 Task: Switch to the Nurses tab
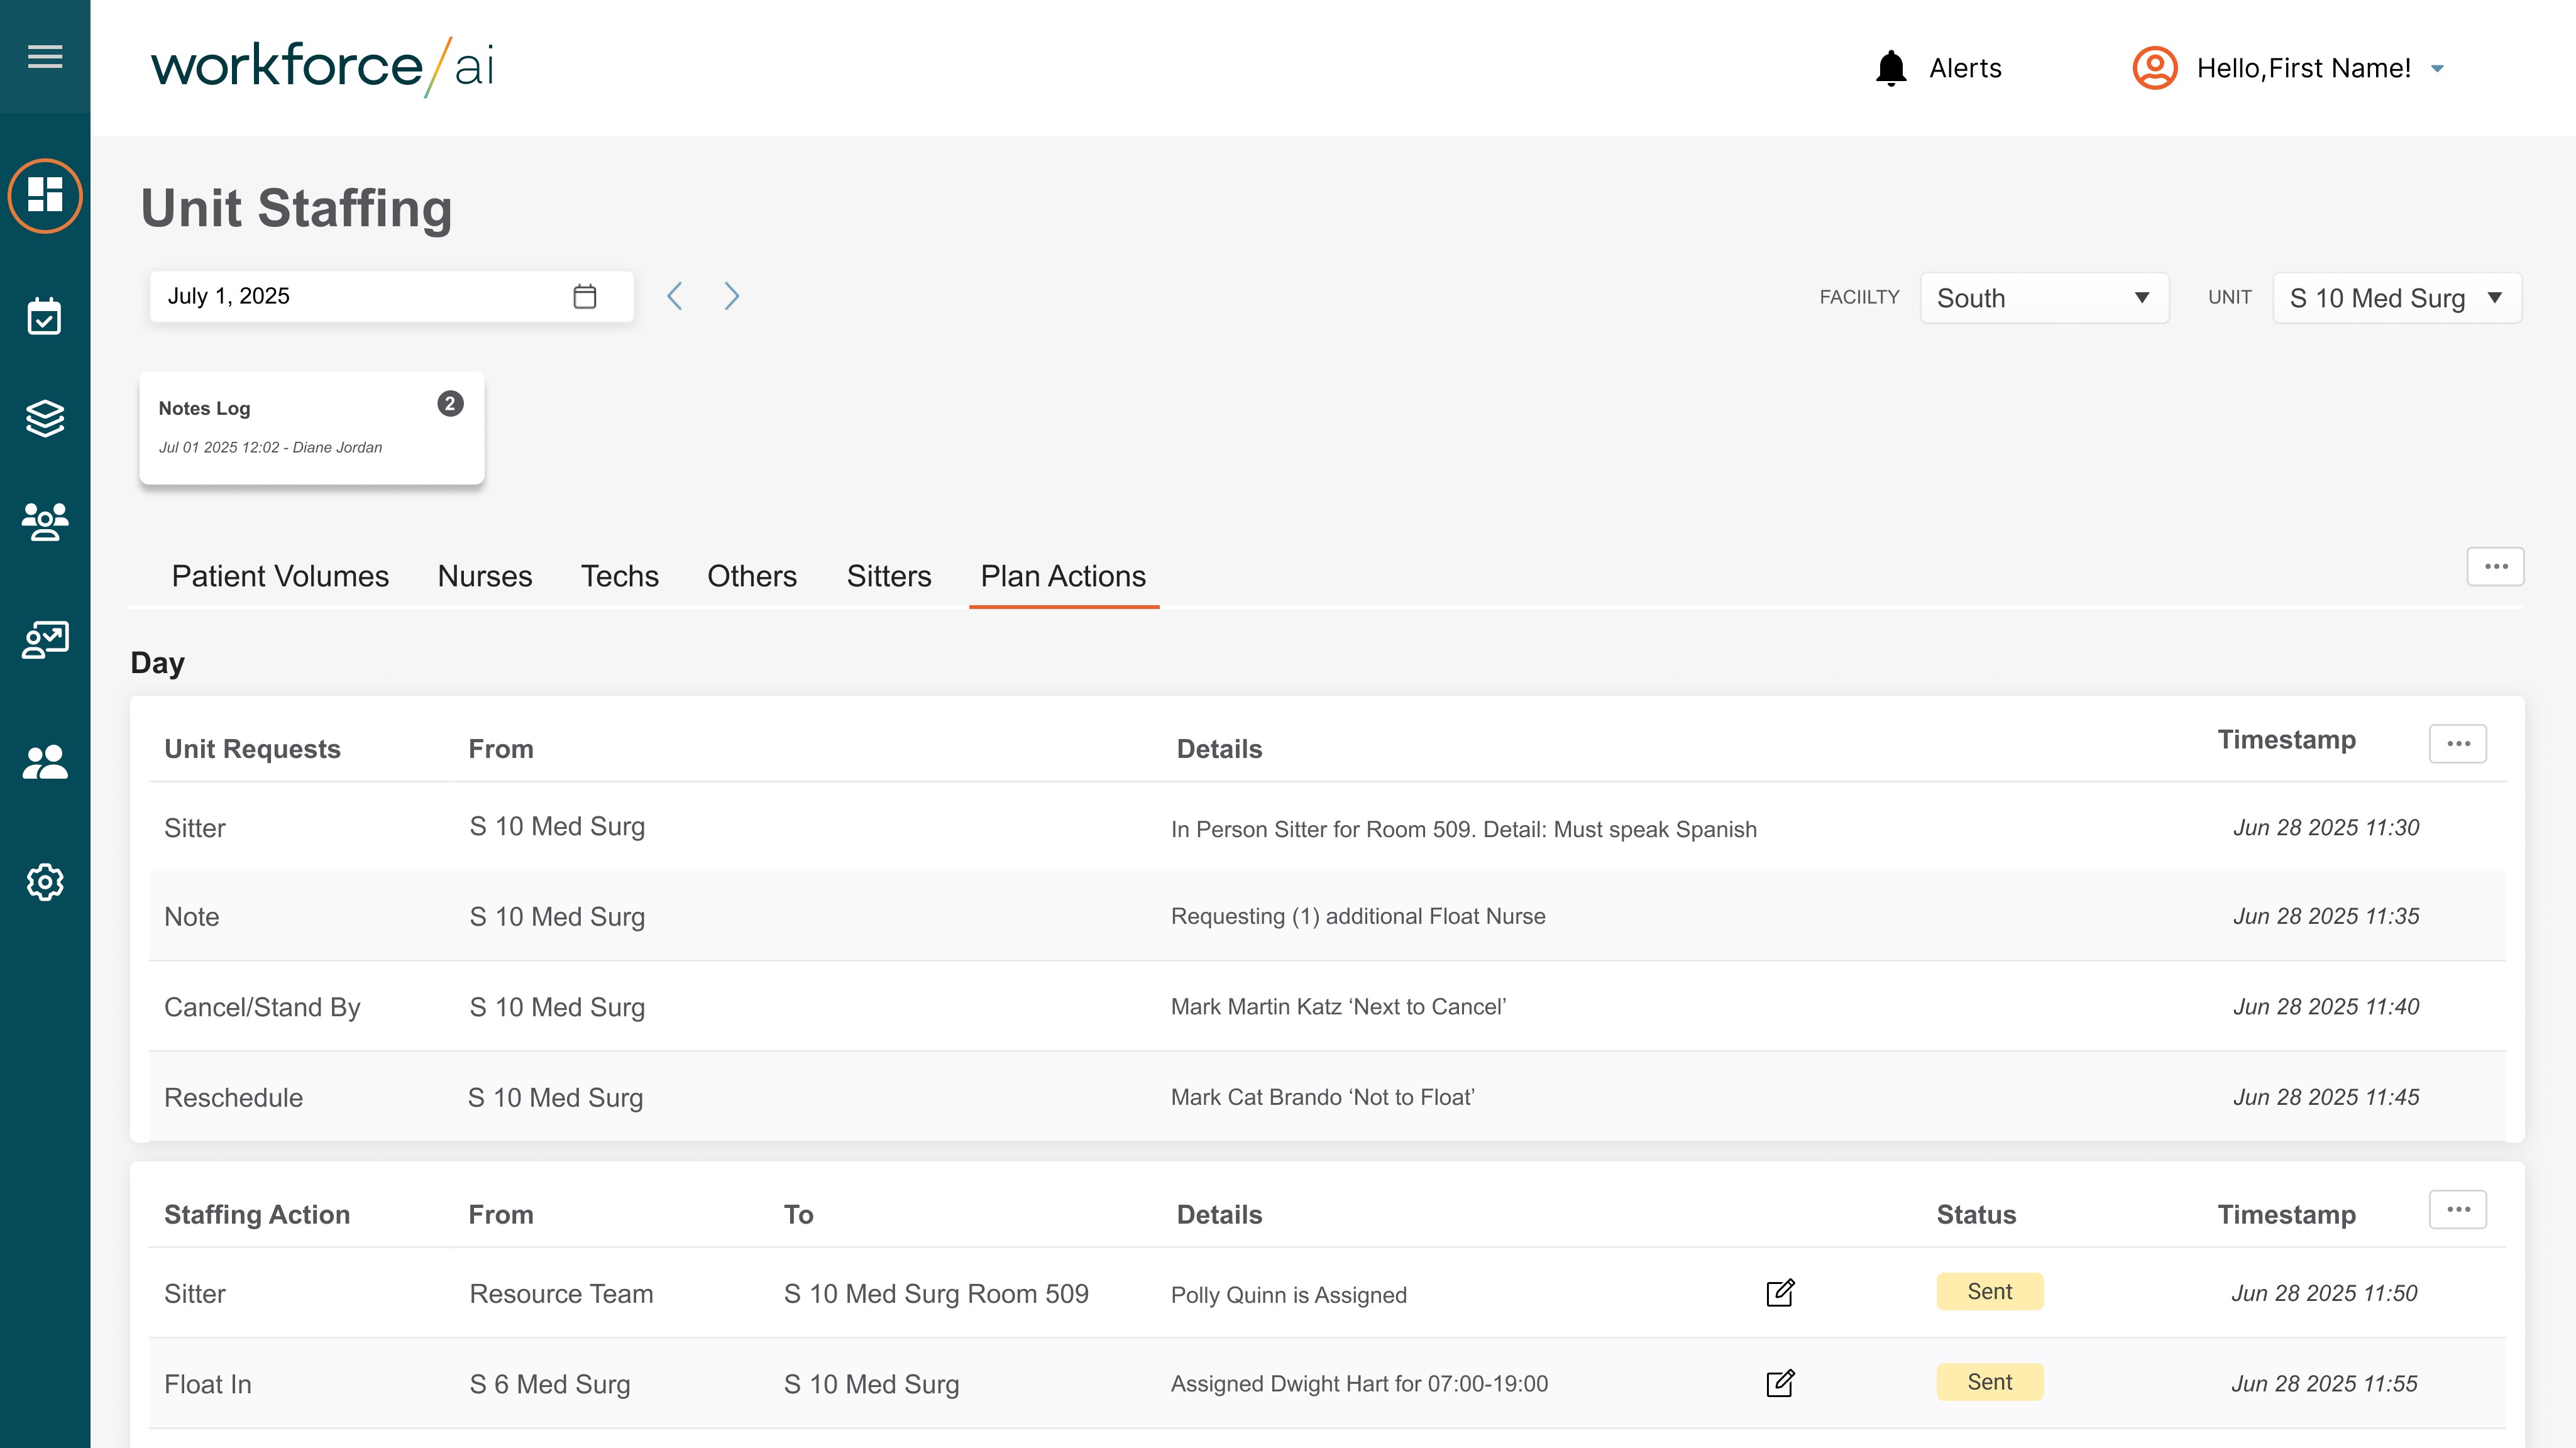[x=485, y=576]
